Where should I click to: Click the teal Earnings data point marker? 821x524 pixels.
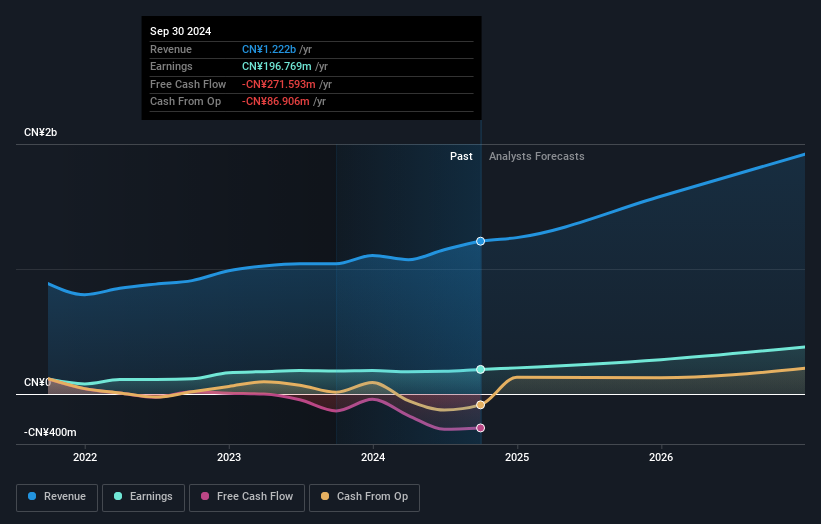point(480,370)
